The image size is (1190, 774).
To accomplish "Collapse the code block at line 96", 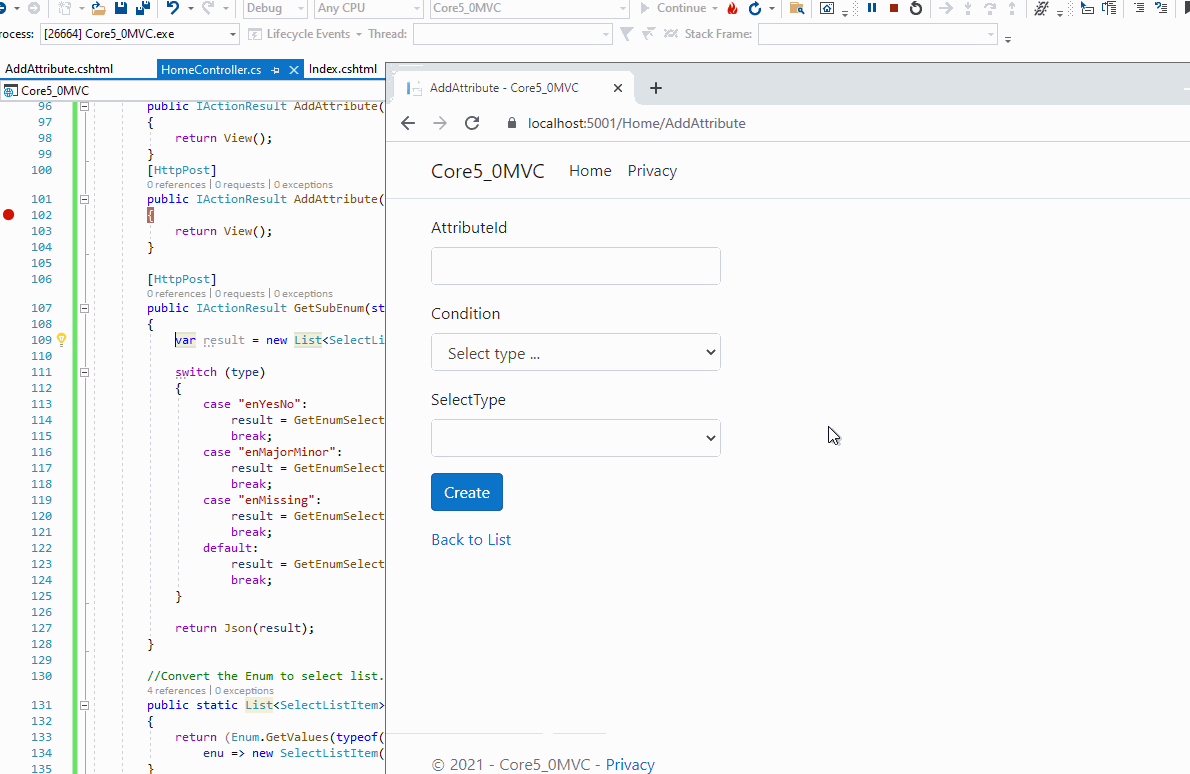I will pyautogui.click(x=85, y=107).
